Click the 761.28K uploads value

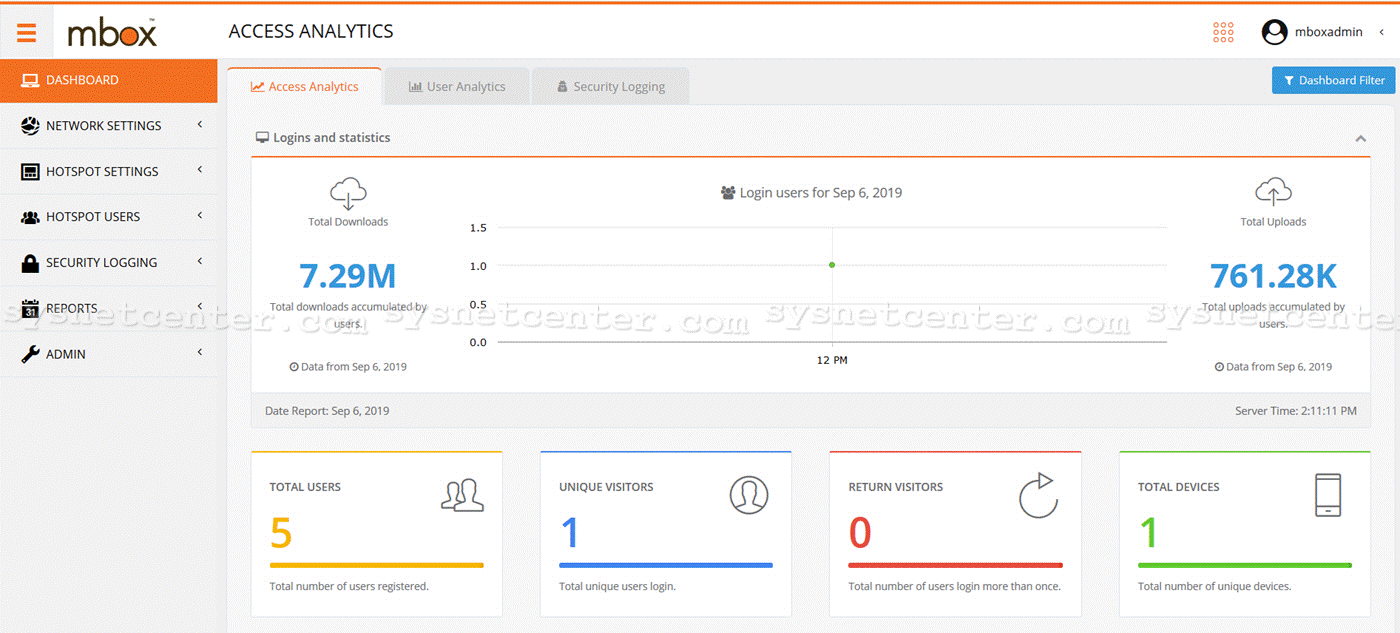(1273, 275)
